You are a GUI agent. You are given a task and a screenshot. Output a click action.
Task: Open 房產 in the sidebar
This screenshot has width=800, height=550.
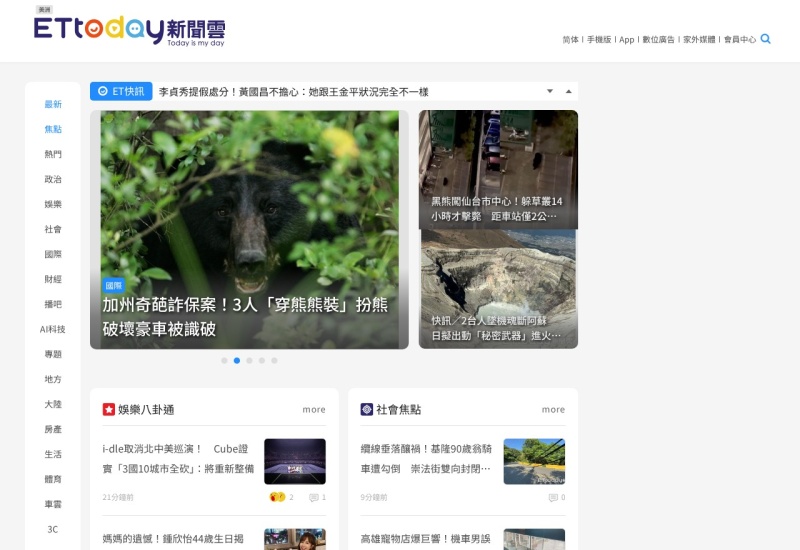(53, 429)
